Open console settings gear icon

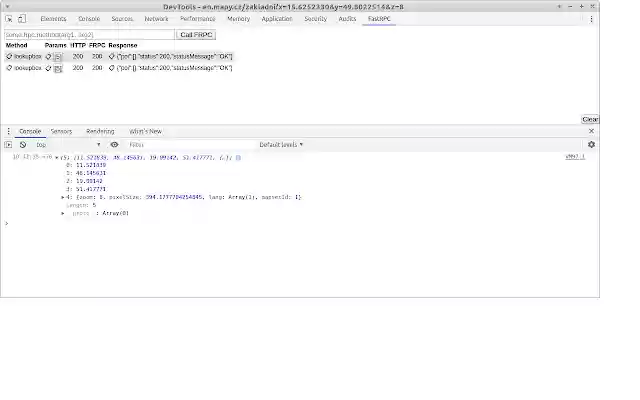point(591,144)
